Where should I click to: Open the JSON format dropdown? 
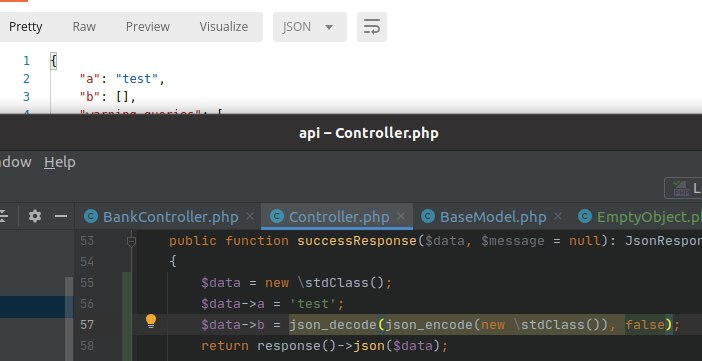coord(310,27)
